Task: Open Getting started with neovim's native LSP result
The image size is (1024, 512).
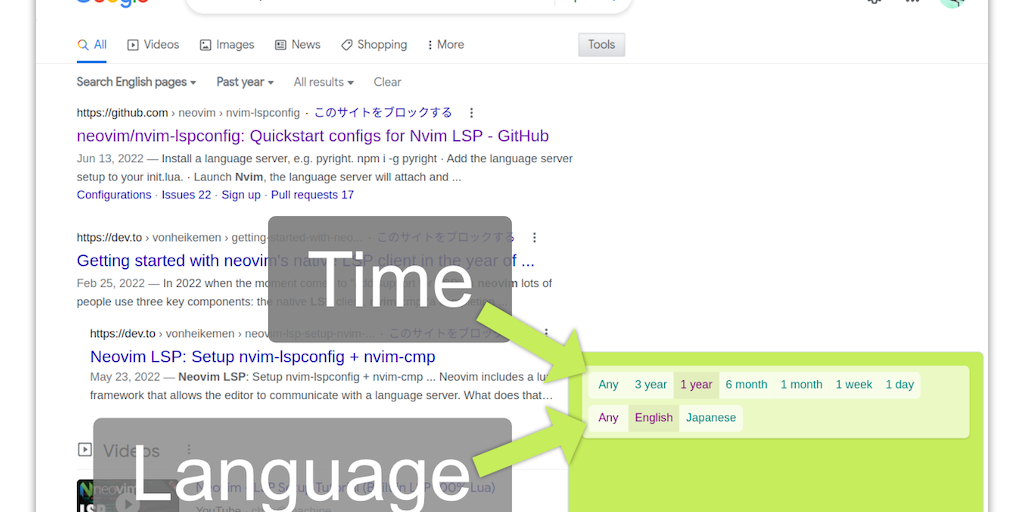Action: coord(306,261)
